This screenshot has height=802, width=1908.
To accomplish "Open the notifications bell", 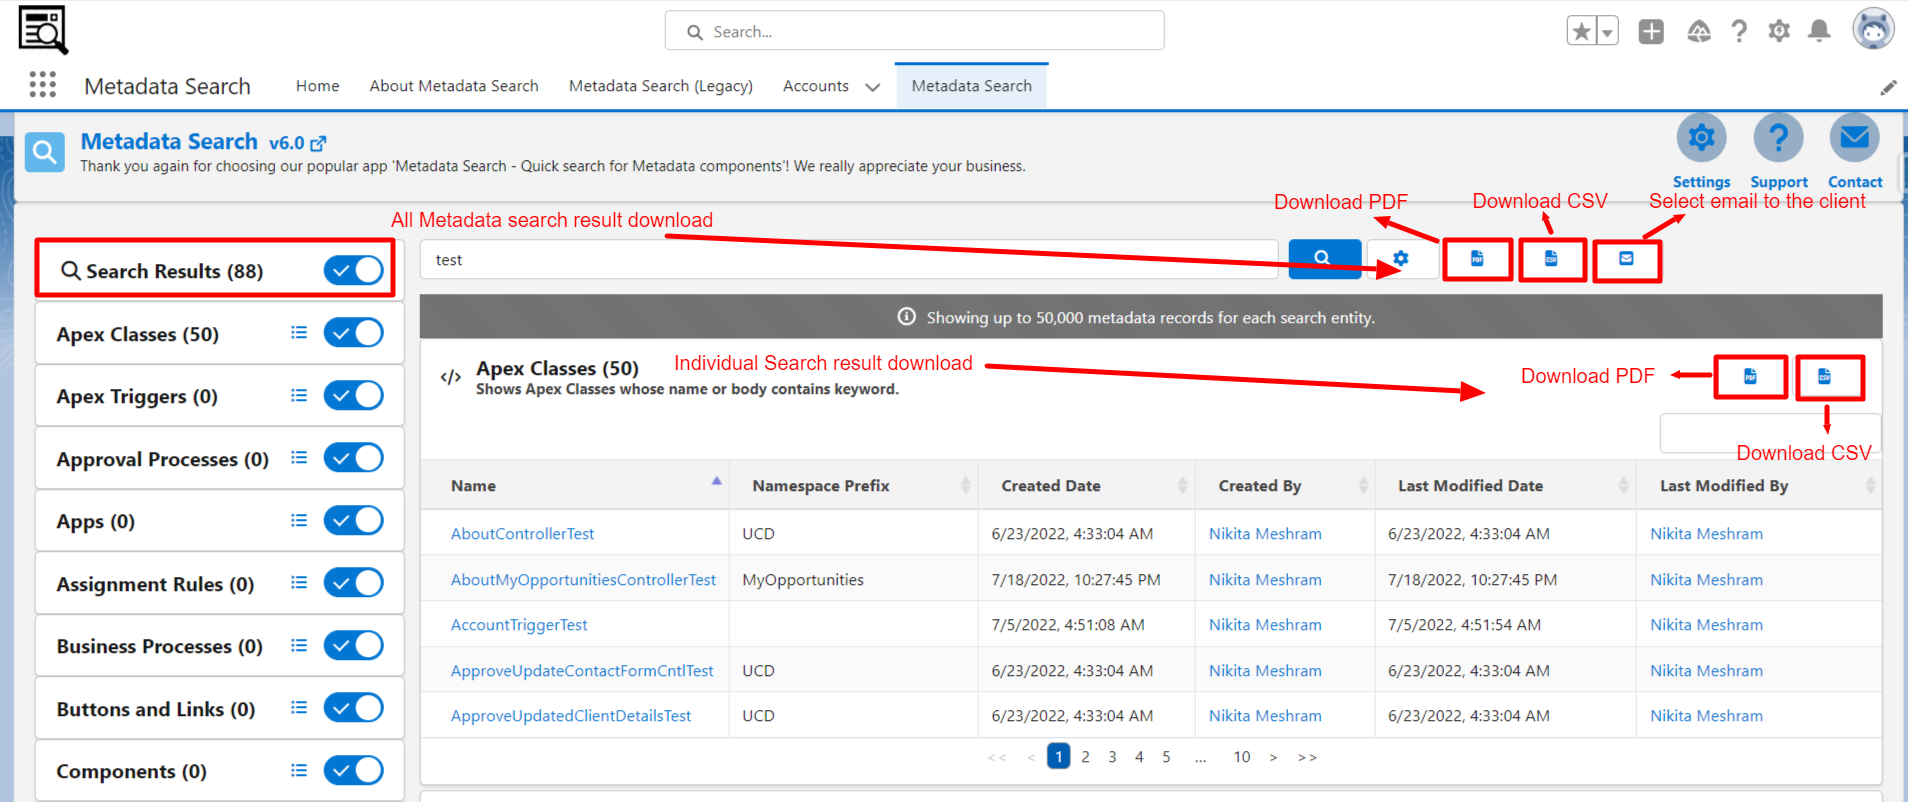I will point(1819,32).
